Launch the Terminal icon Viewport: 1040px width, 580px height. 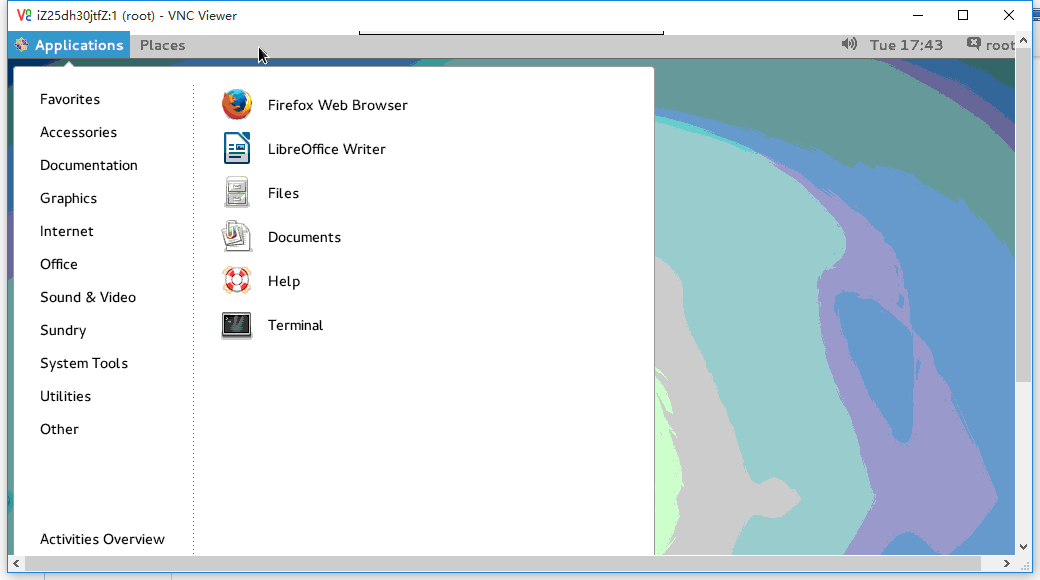pos(237,325)
